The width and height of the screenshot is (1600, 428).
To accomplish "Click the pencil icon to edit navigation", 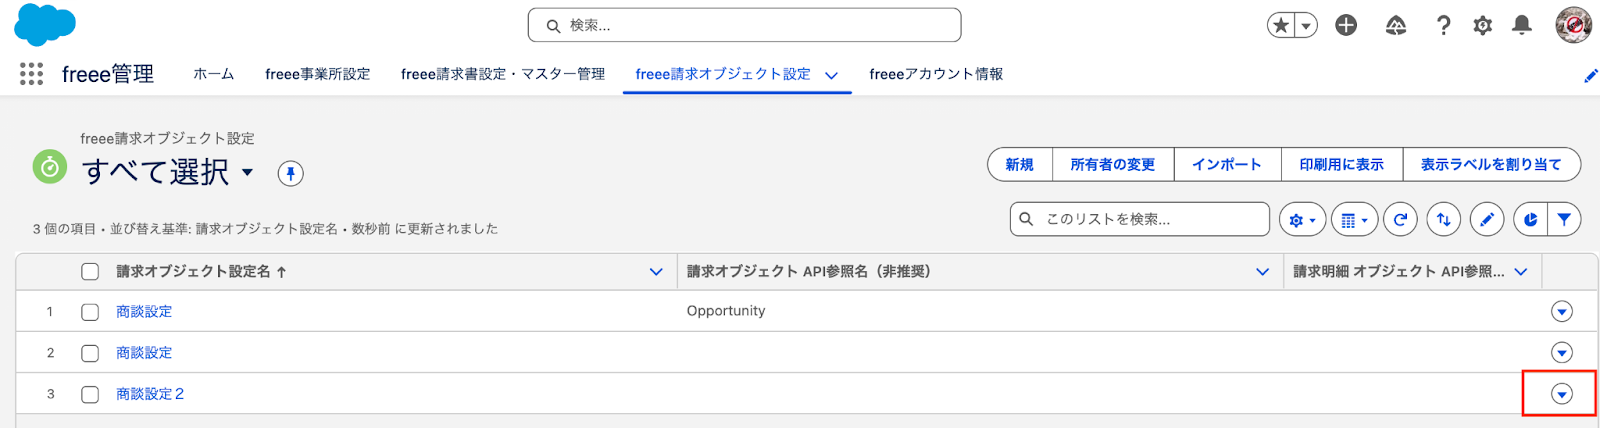I will click(1590, 75).
